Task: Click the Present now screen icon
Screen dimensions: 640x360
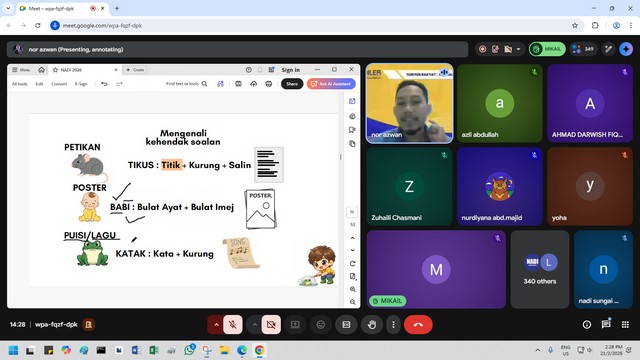Action: click(295, 324)
